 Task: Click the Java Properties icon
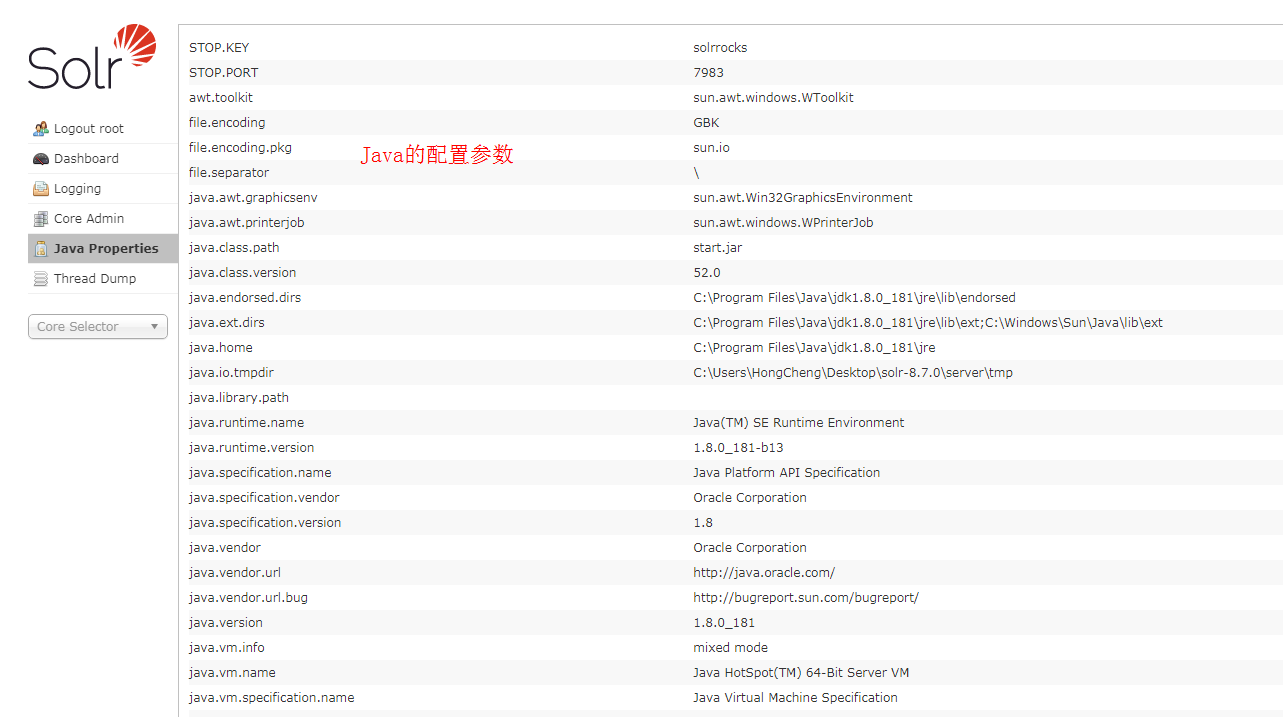pos(41,248)
